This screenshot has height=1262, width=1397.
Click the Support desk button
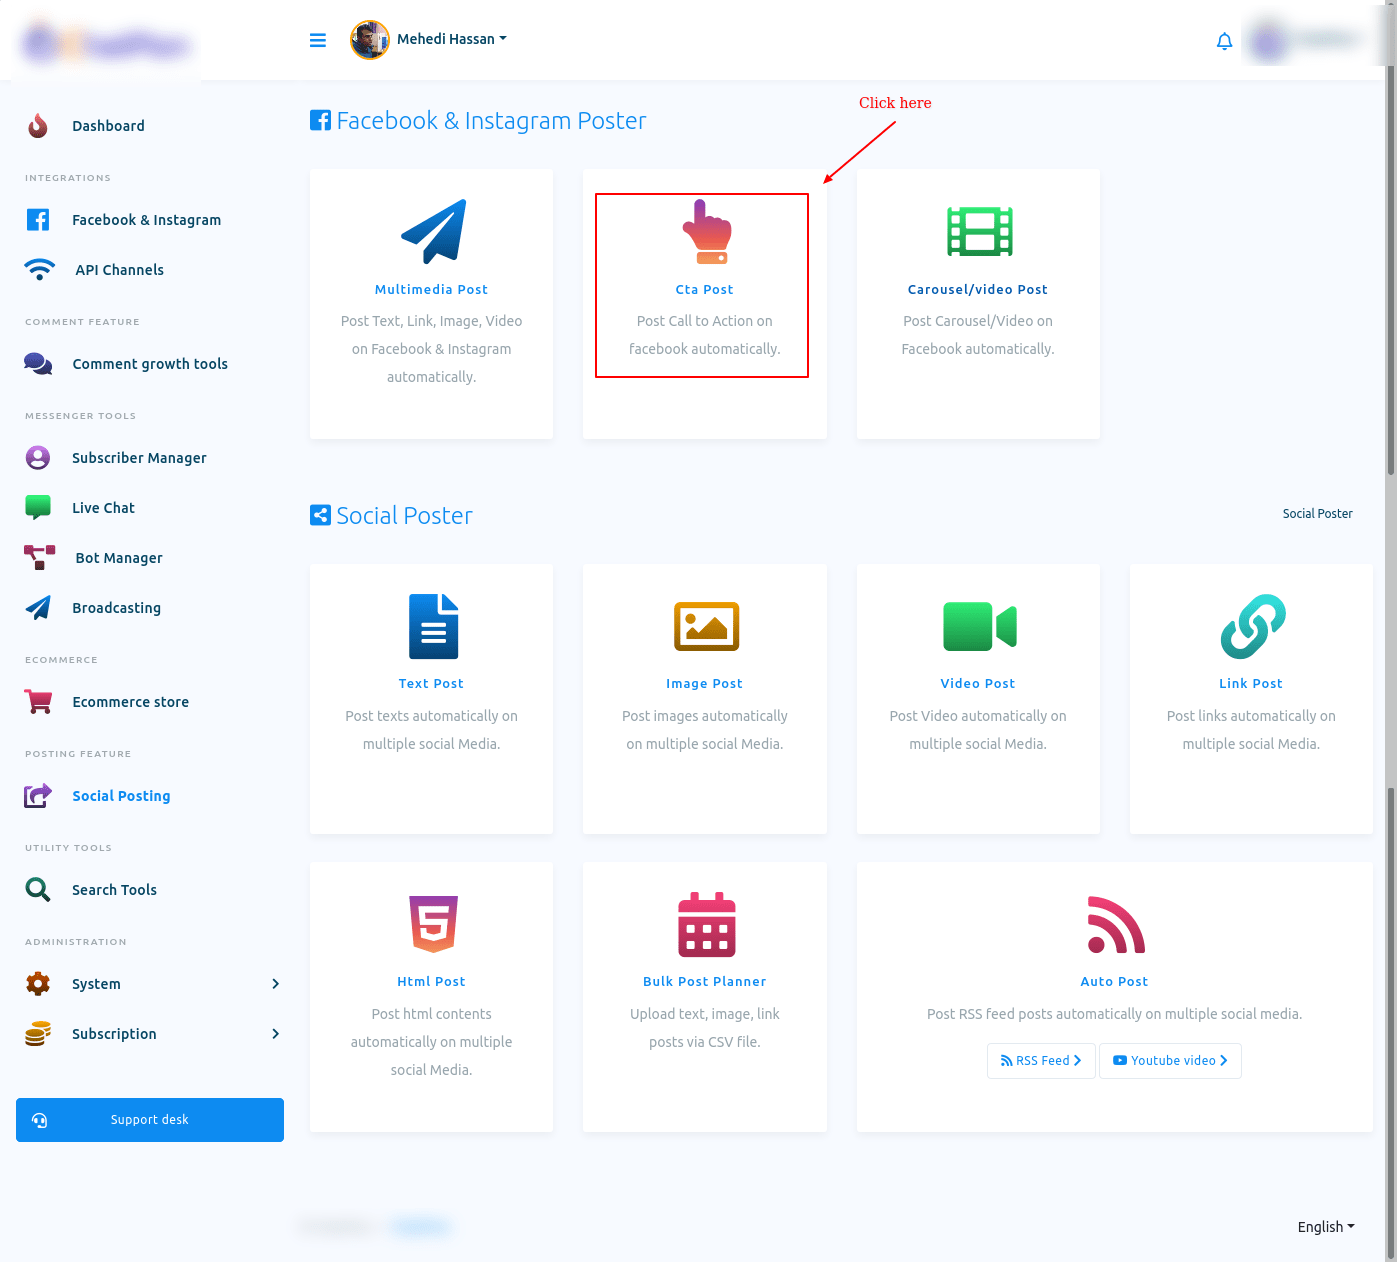point(150,1120)
